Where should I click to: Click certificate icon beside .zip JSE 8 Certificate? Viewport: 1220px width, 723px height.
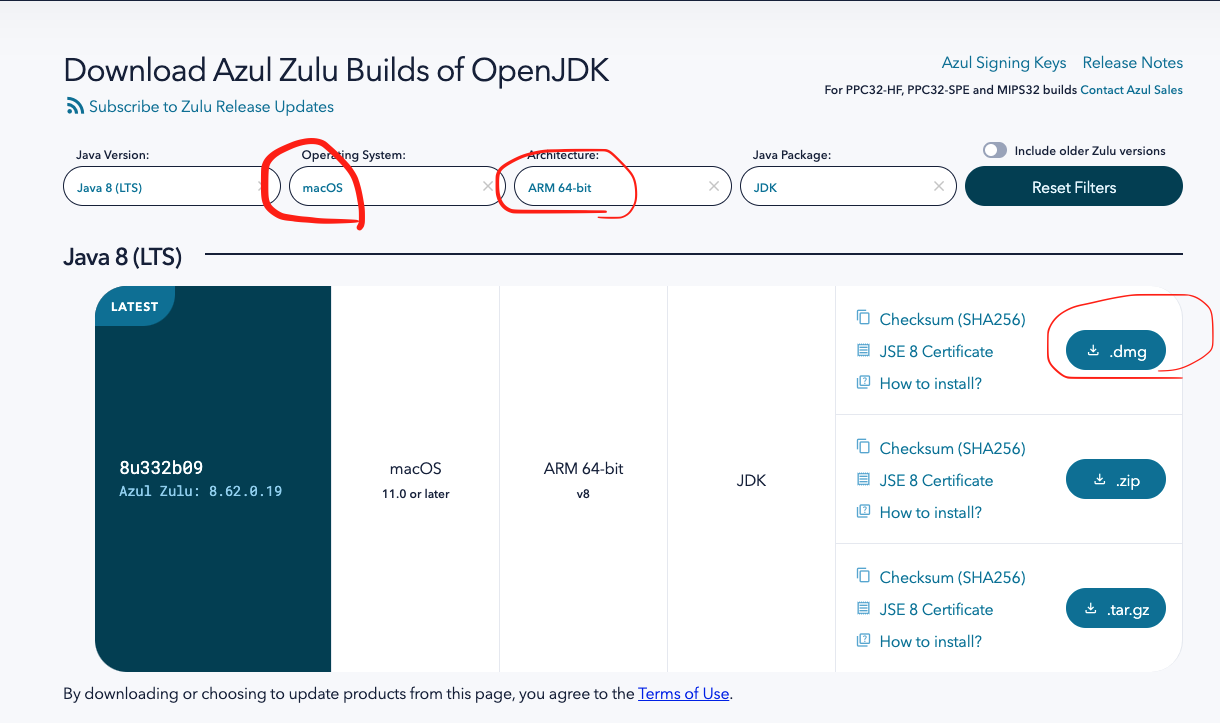pyautogui.click(x=863, y=480)
